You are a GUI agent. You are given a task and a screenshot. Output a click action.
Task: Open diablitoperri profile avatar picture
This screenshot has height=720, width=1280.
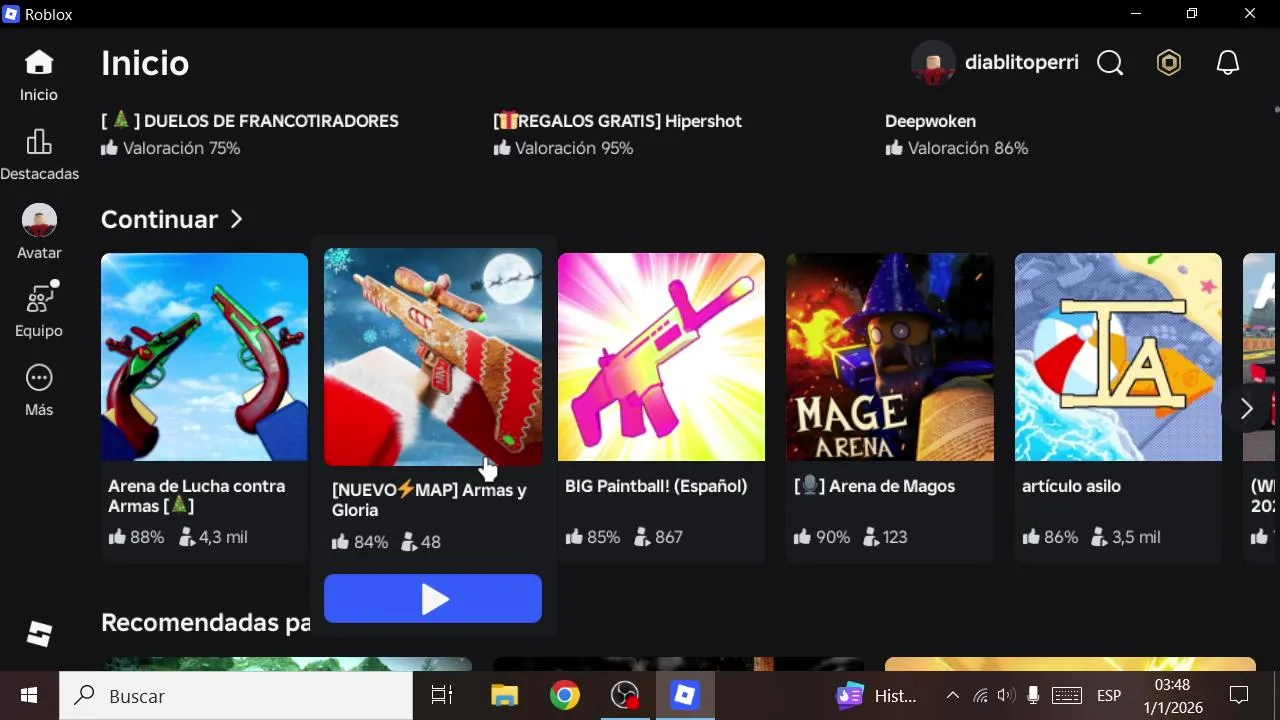933,63
